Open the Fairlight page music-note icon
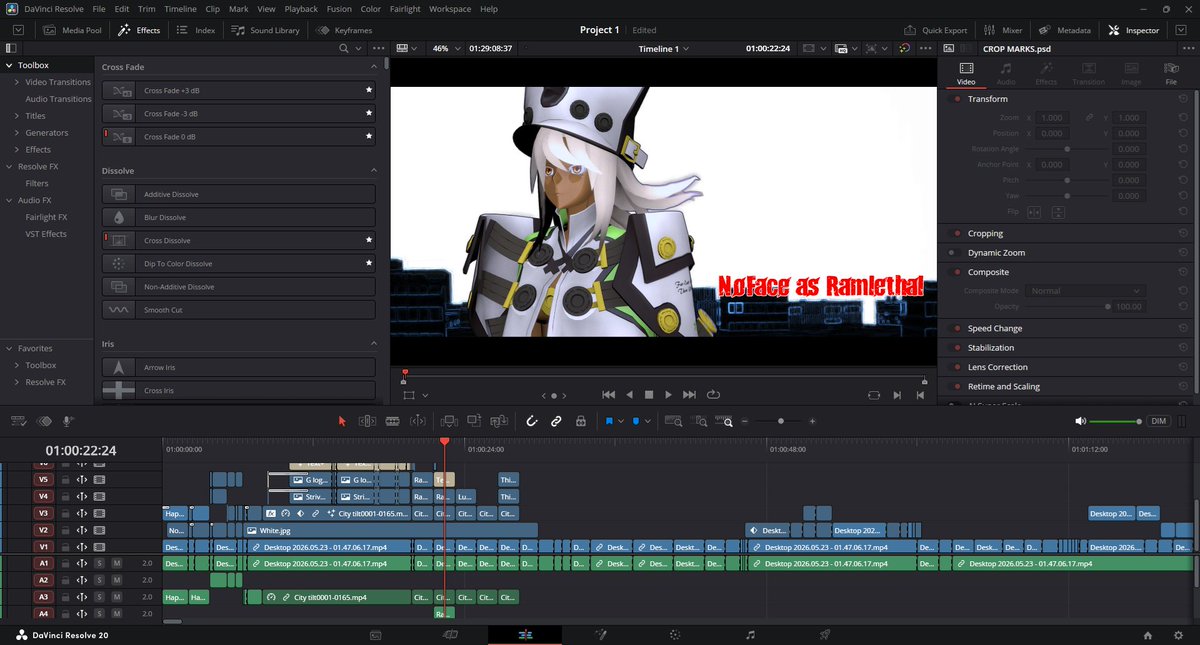This screenshot has height=645, width=1200. tap(750, 634)
